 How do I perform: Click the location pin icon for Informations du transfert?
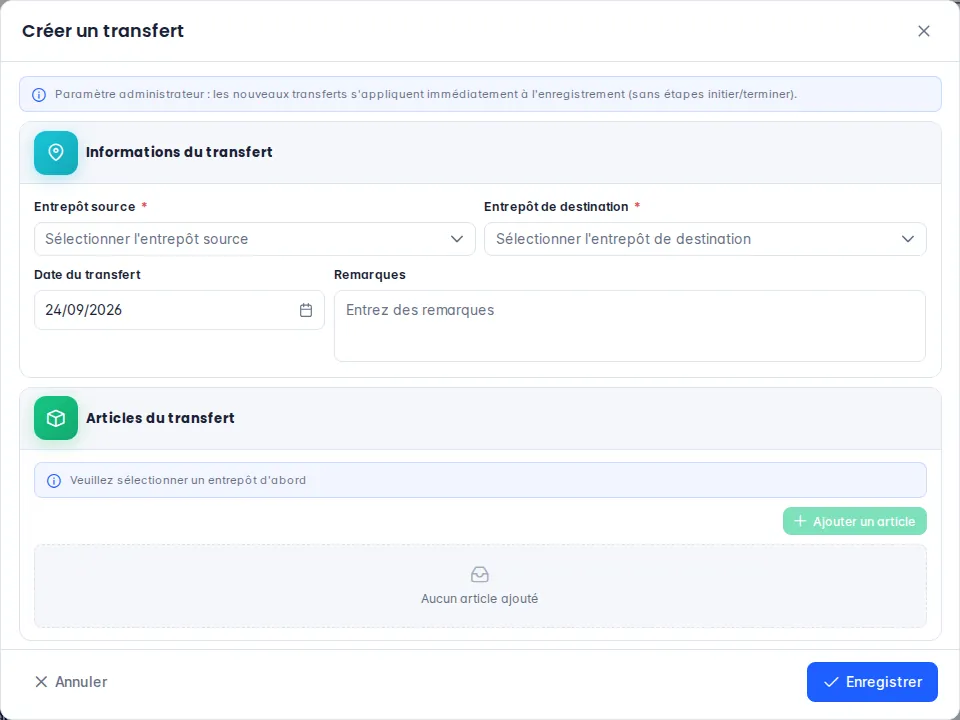point(56,153)
